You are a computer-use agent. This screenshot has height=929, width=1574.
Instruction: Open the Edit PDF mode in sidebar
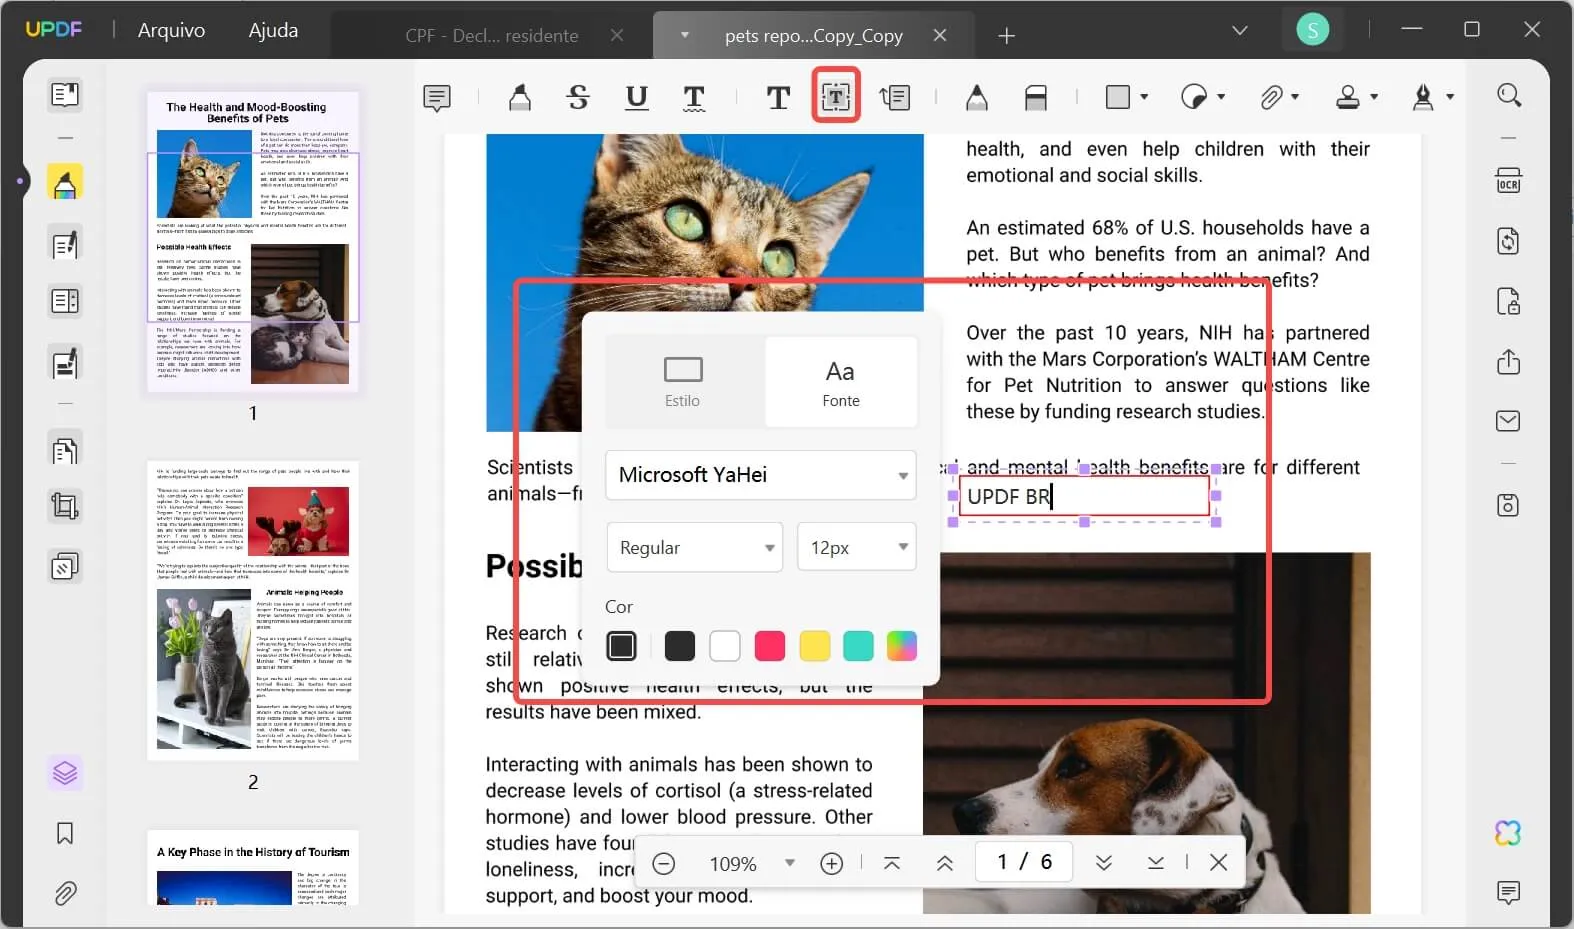(x=65, y=244)
